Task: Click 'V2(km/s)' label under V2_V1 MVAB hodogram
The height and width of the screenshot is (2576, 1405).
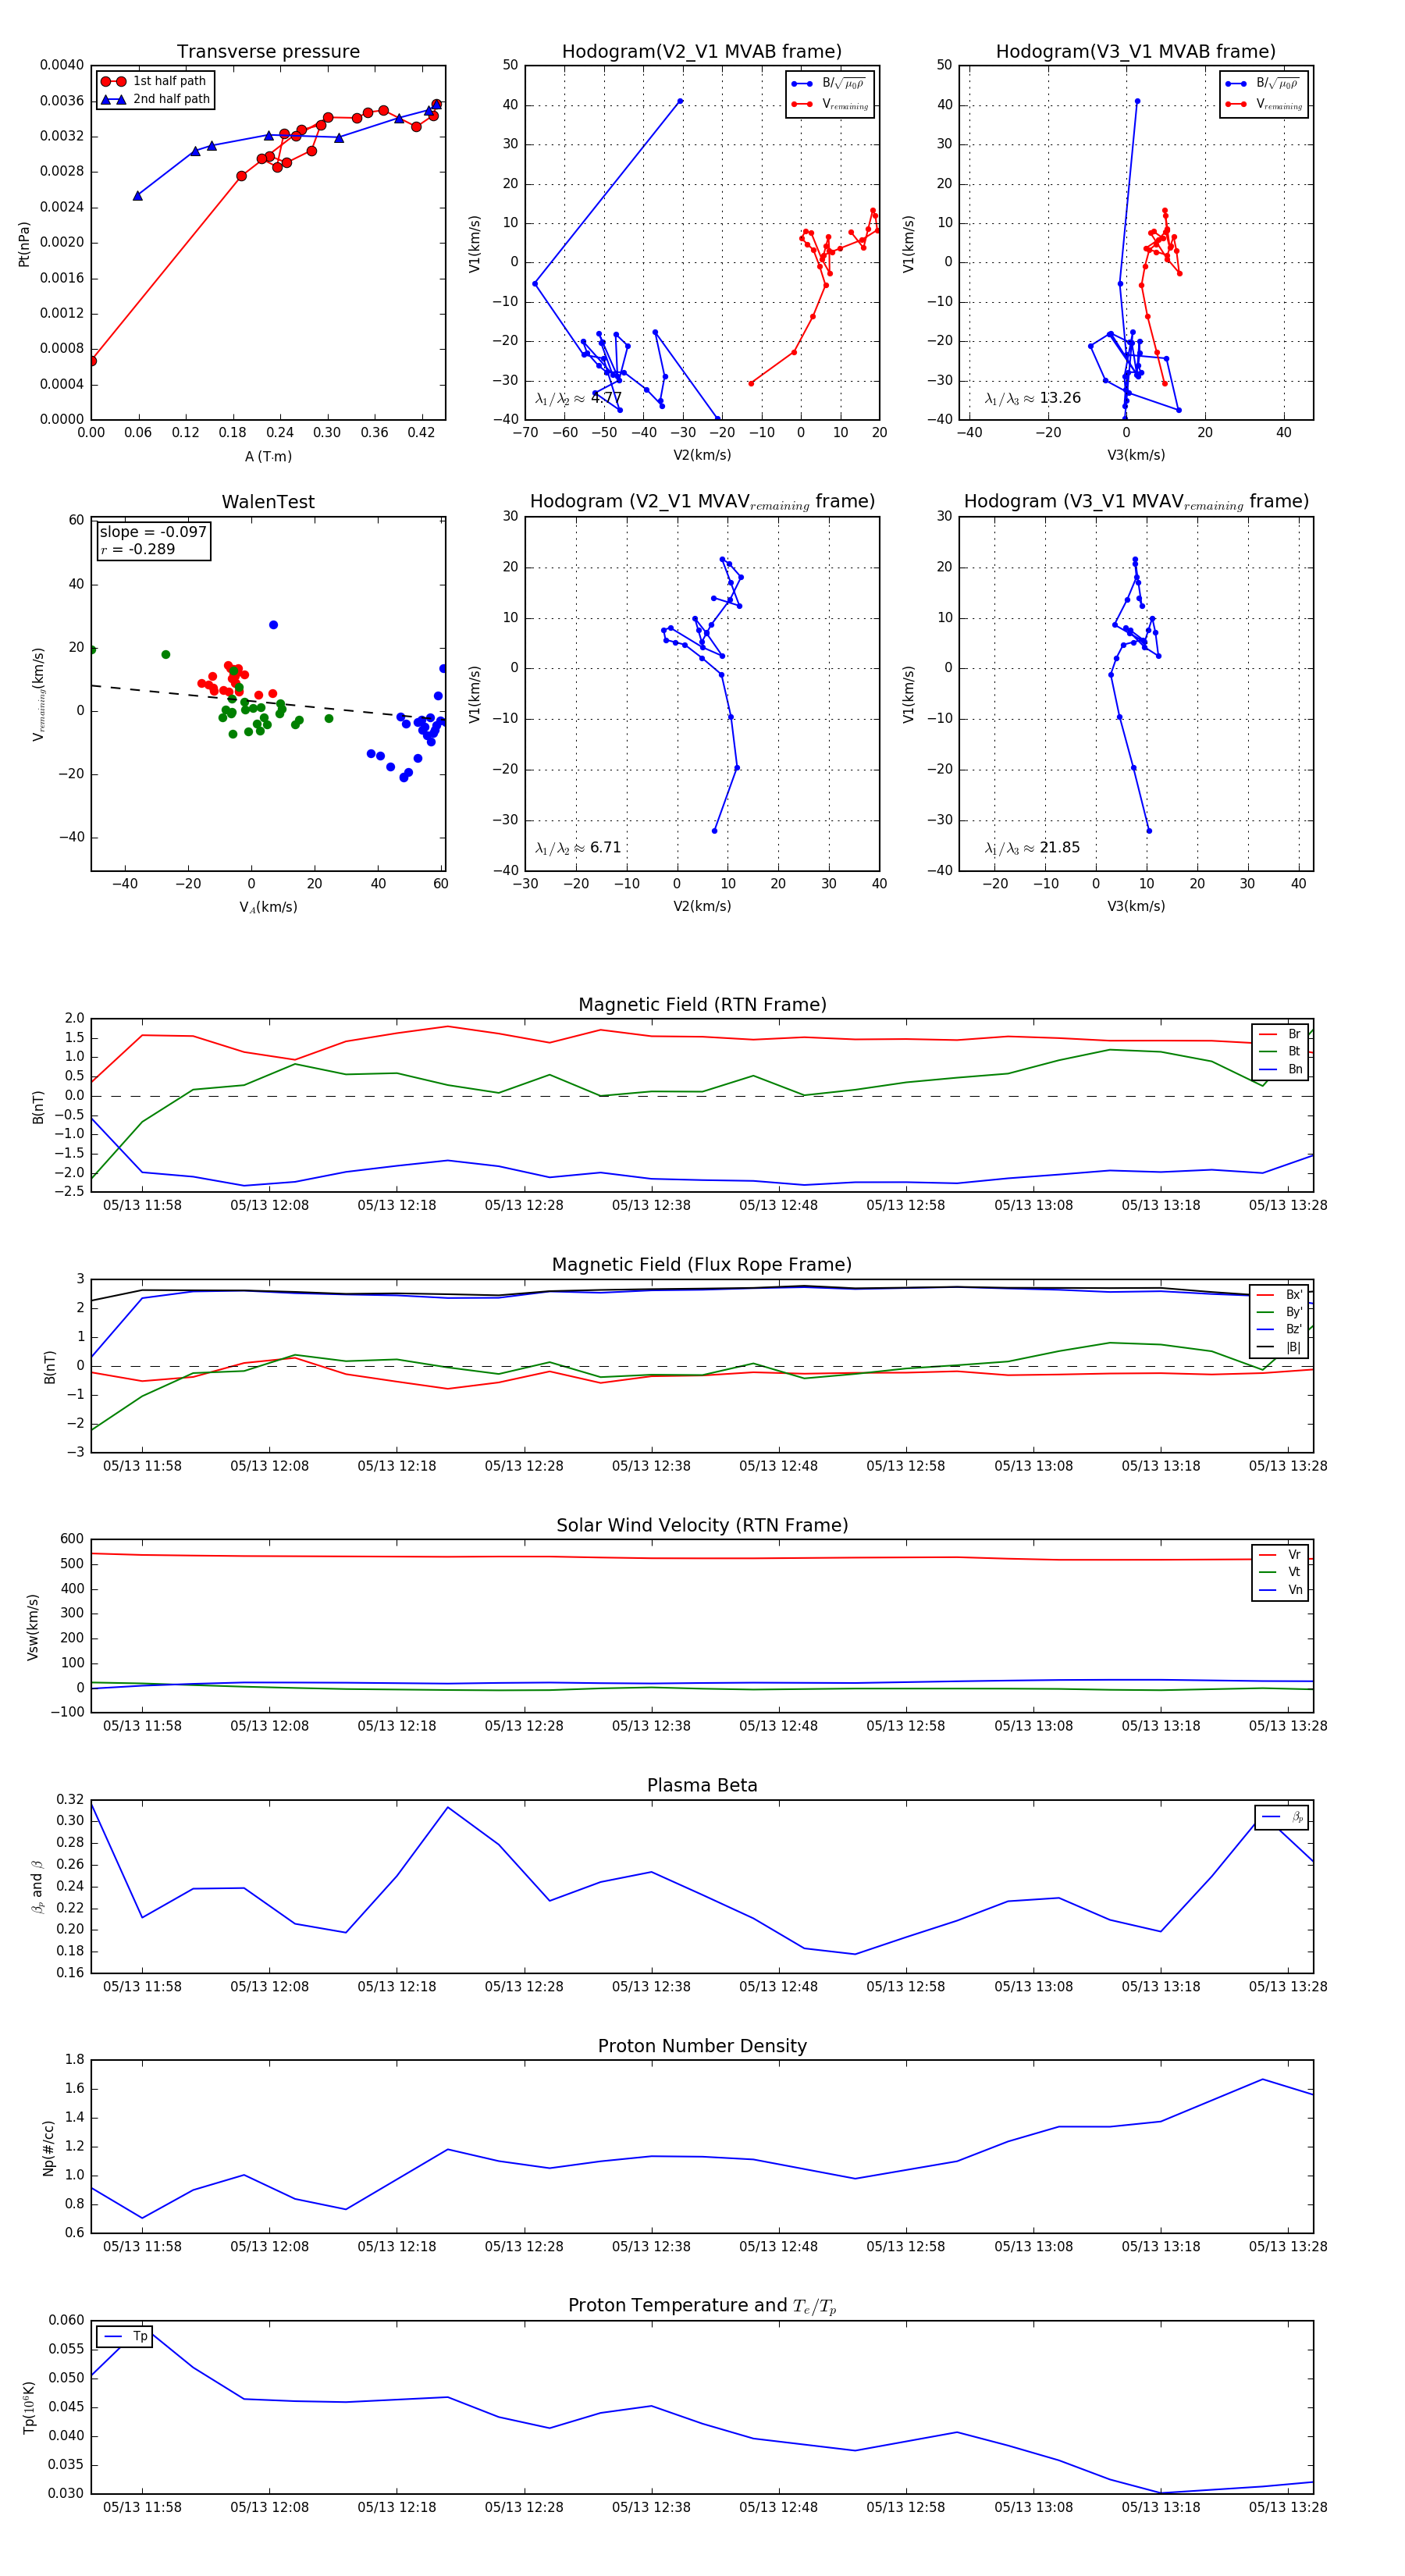Action: coord(702,455)
